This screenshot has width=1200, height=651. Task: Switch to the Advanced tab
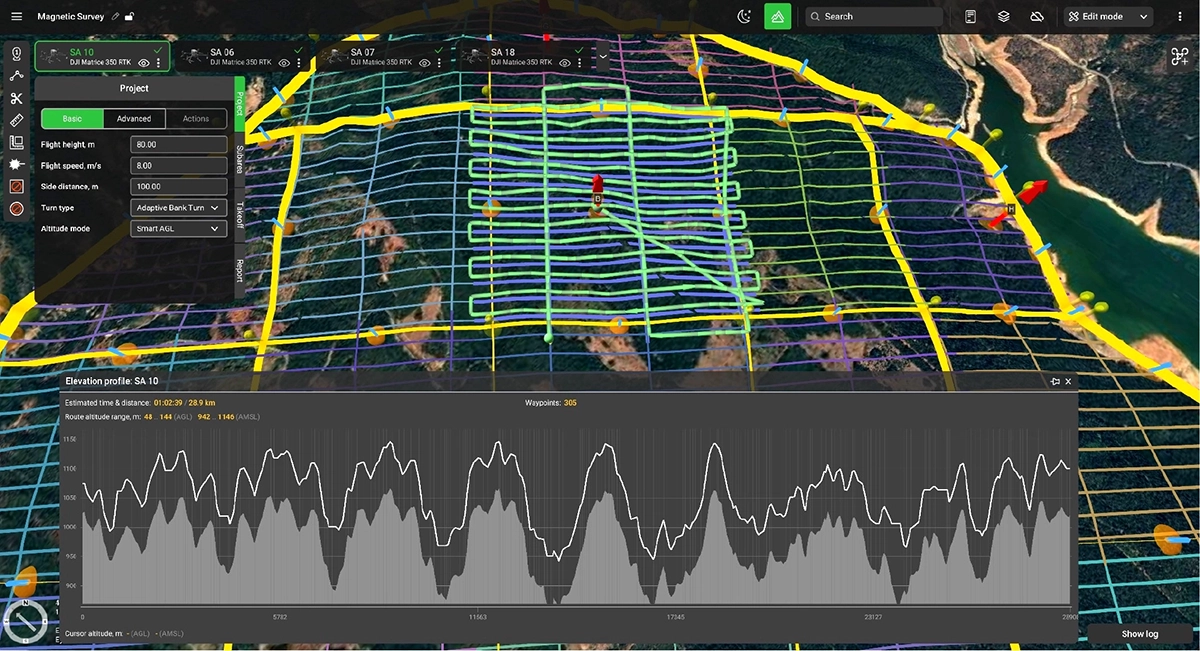click(x=135, y=118)
